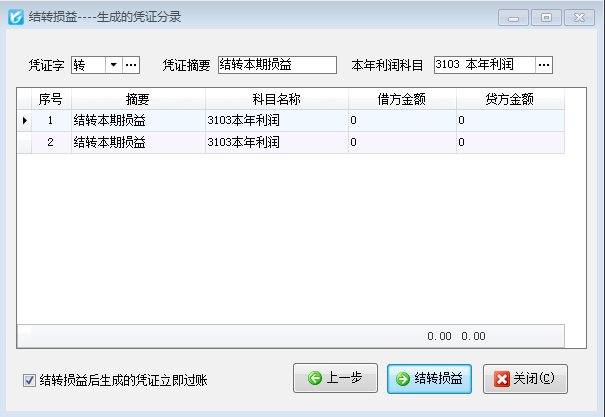Select the 科目名称 column header
This screenshot has width=605, height=417.
(x=276, y=99)
